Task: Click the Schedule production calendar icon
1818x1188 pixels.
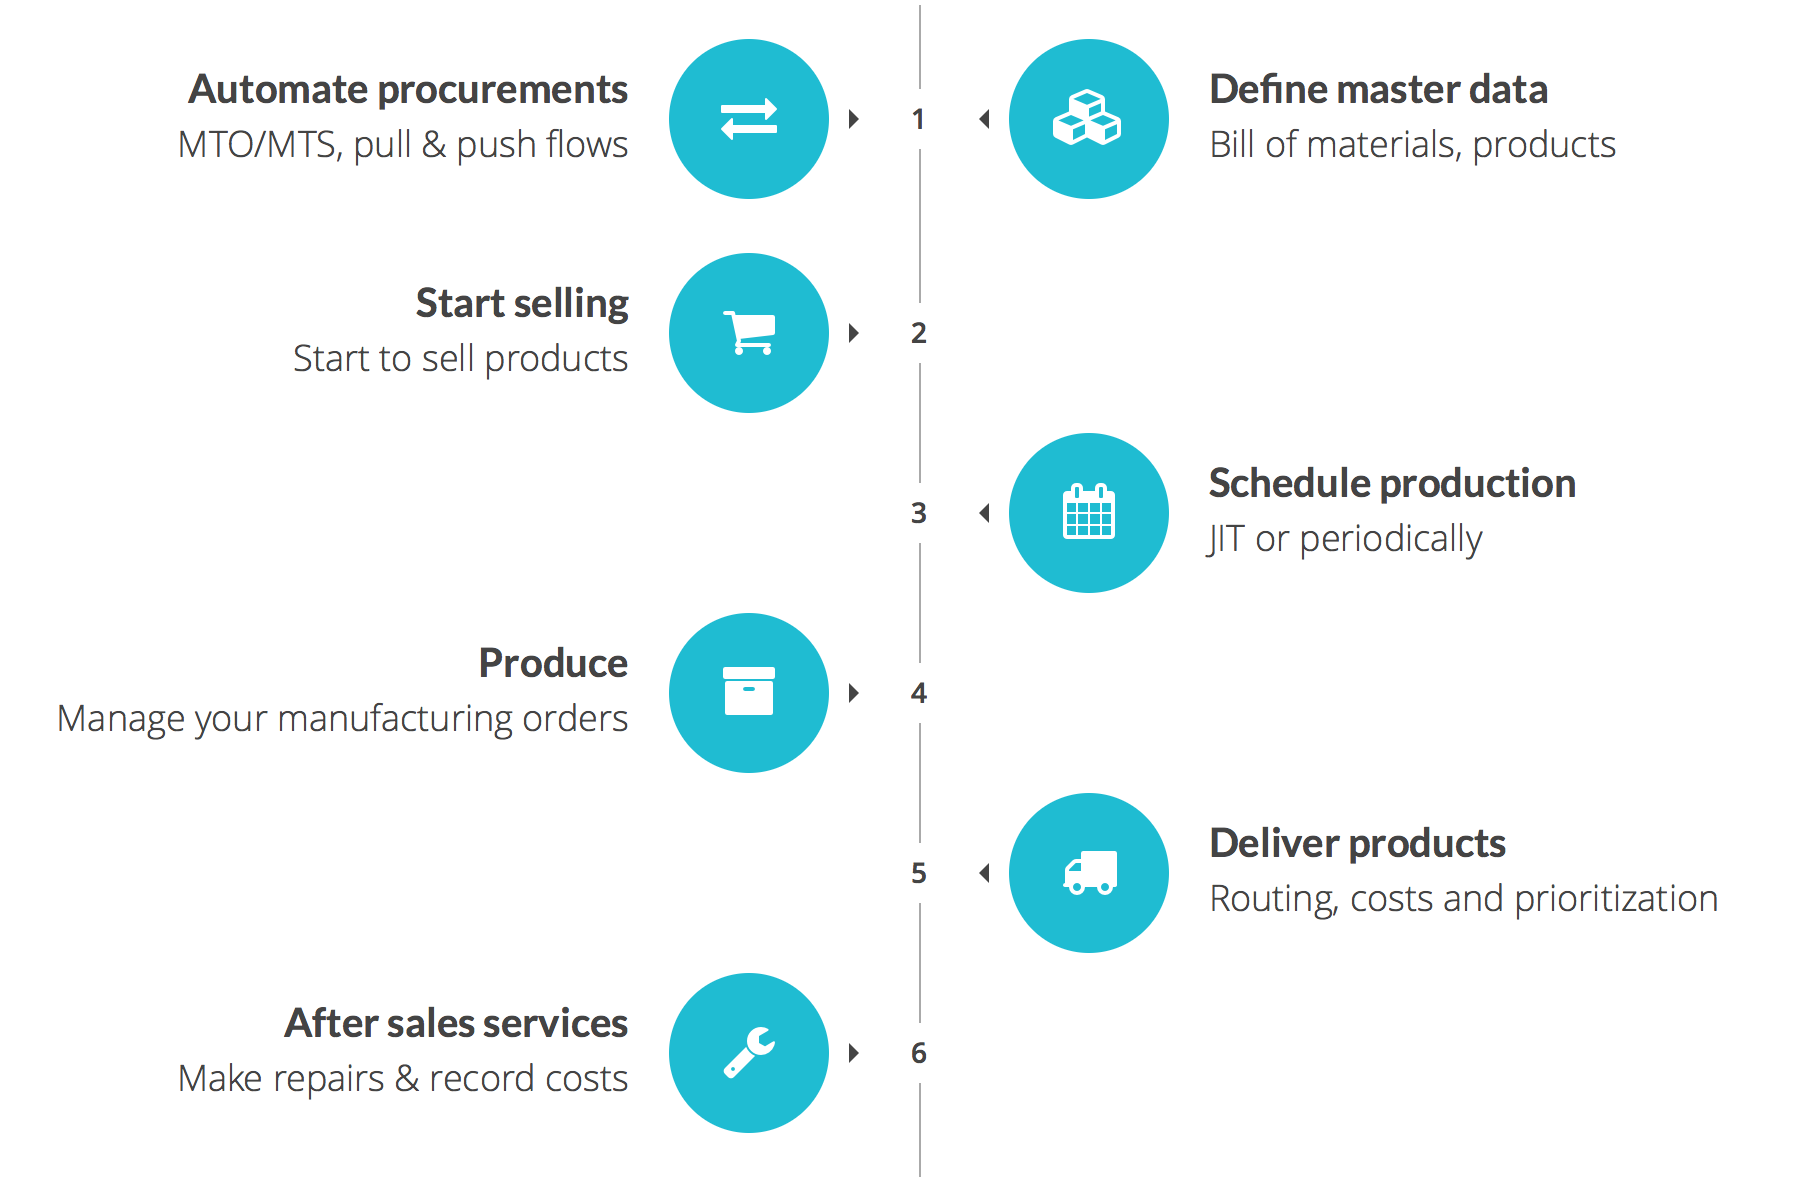Action: 1089,513
